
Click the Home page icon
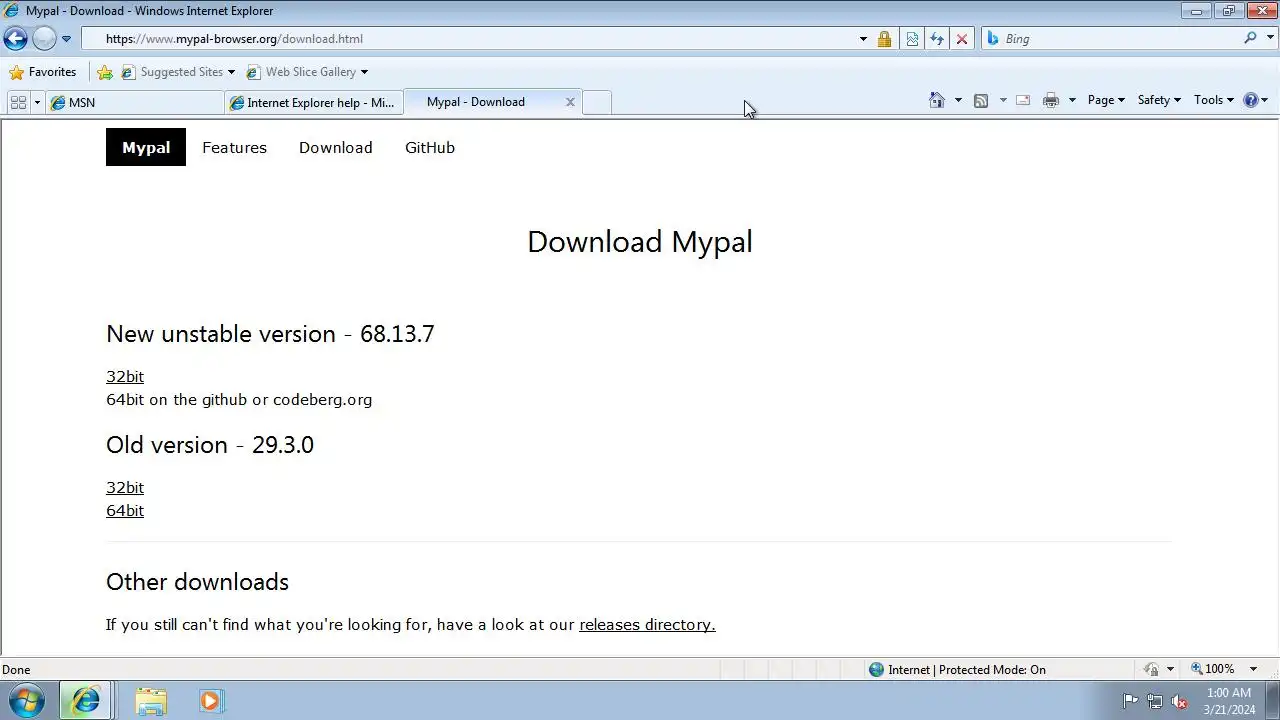coord(937,100)
